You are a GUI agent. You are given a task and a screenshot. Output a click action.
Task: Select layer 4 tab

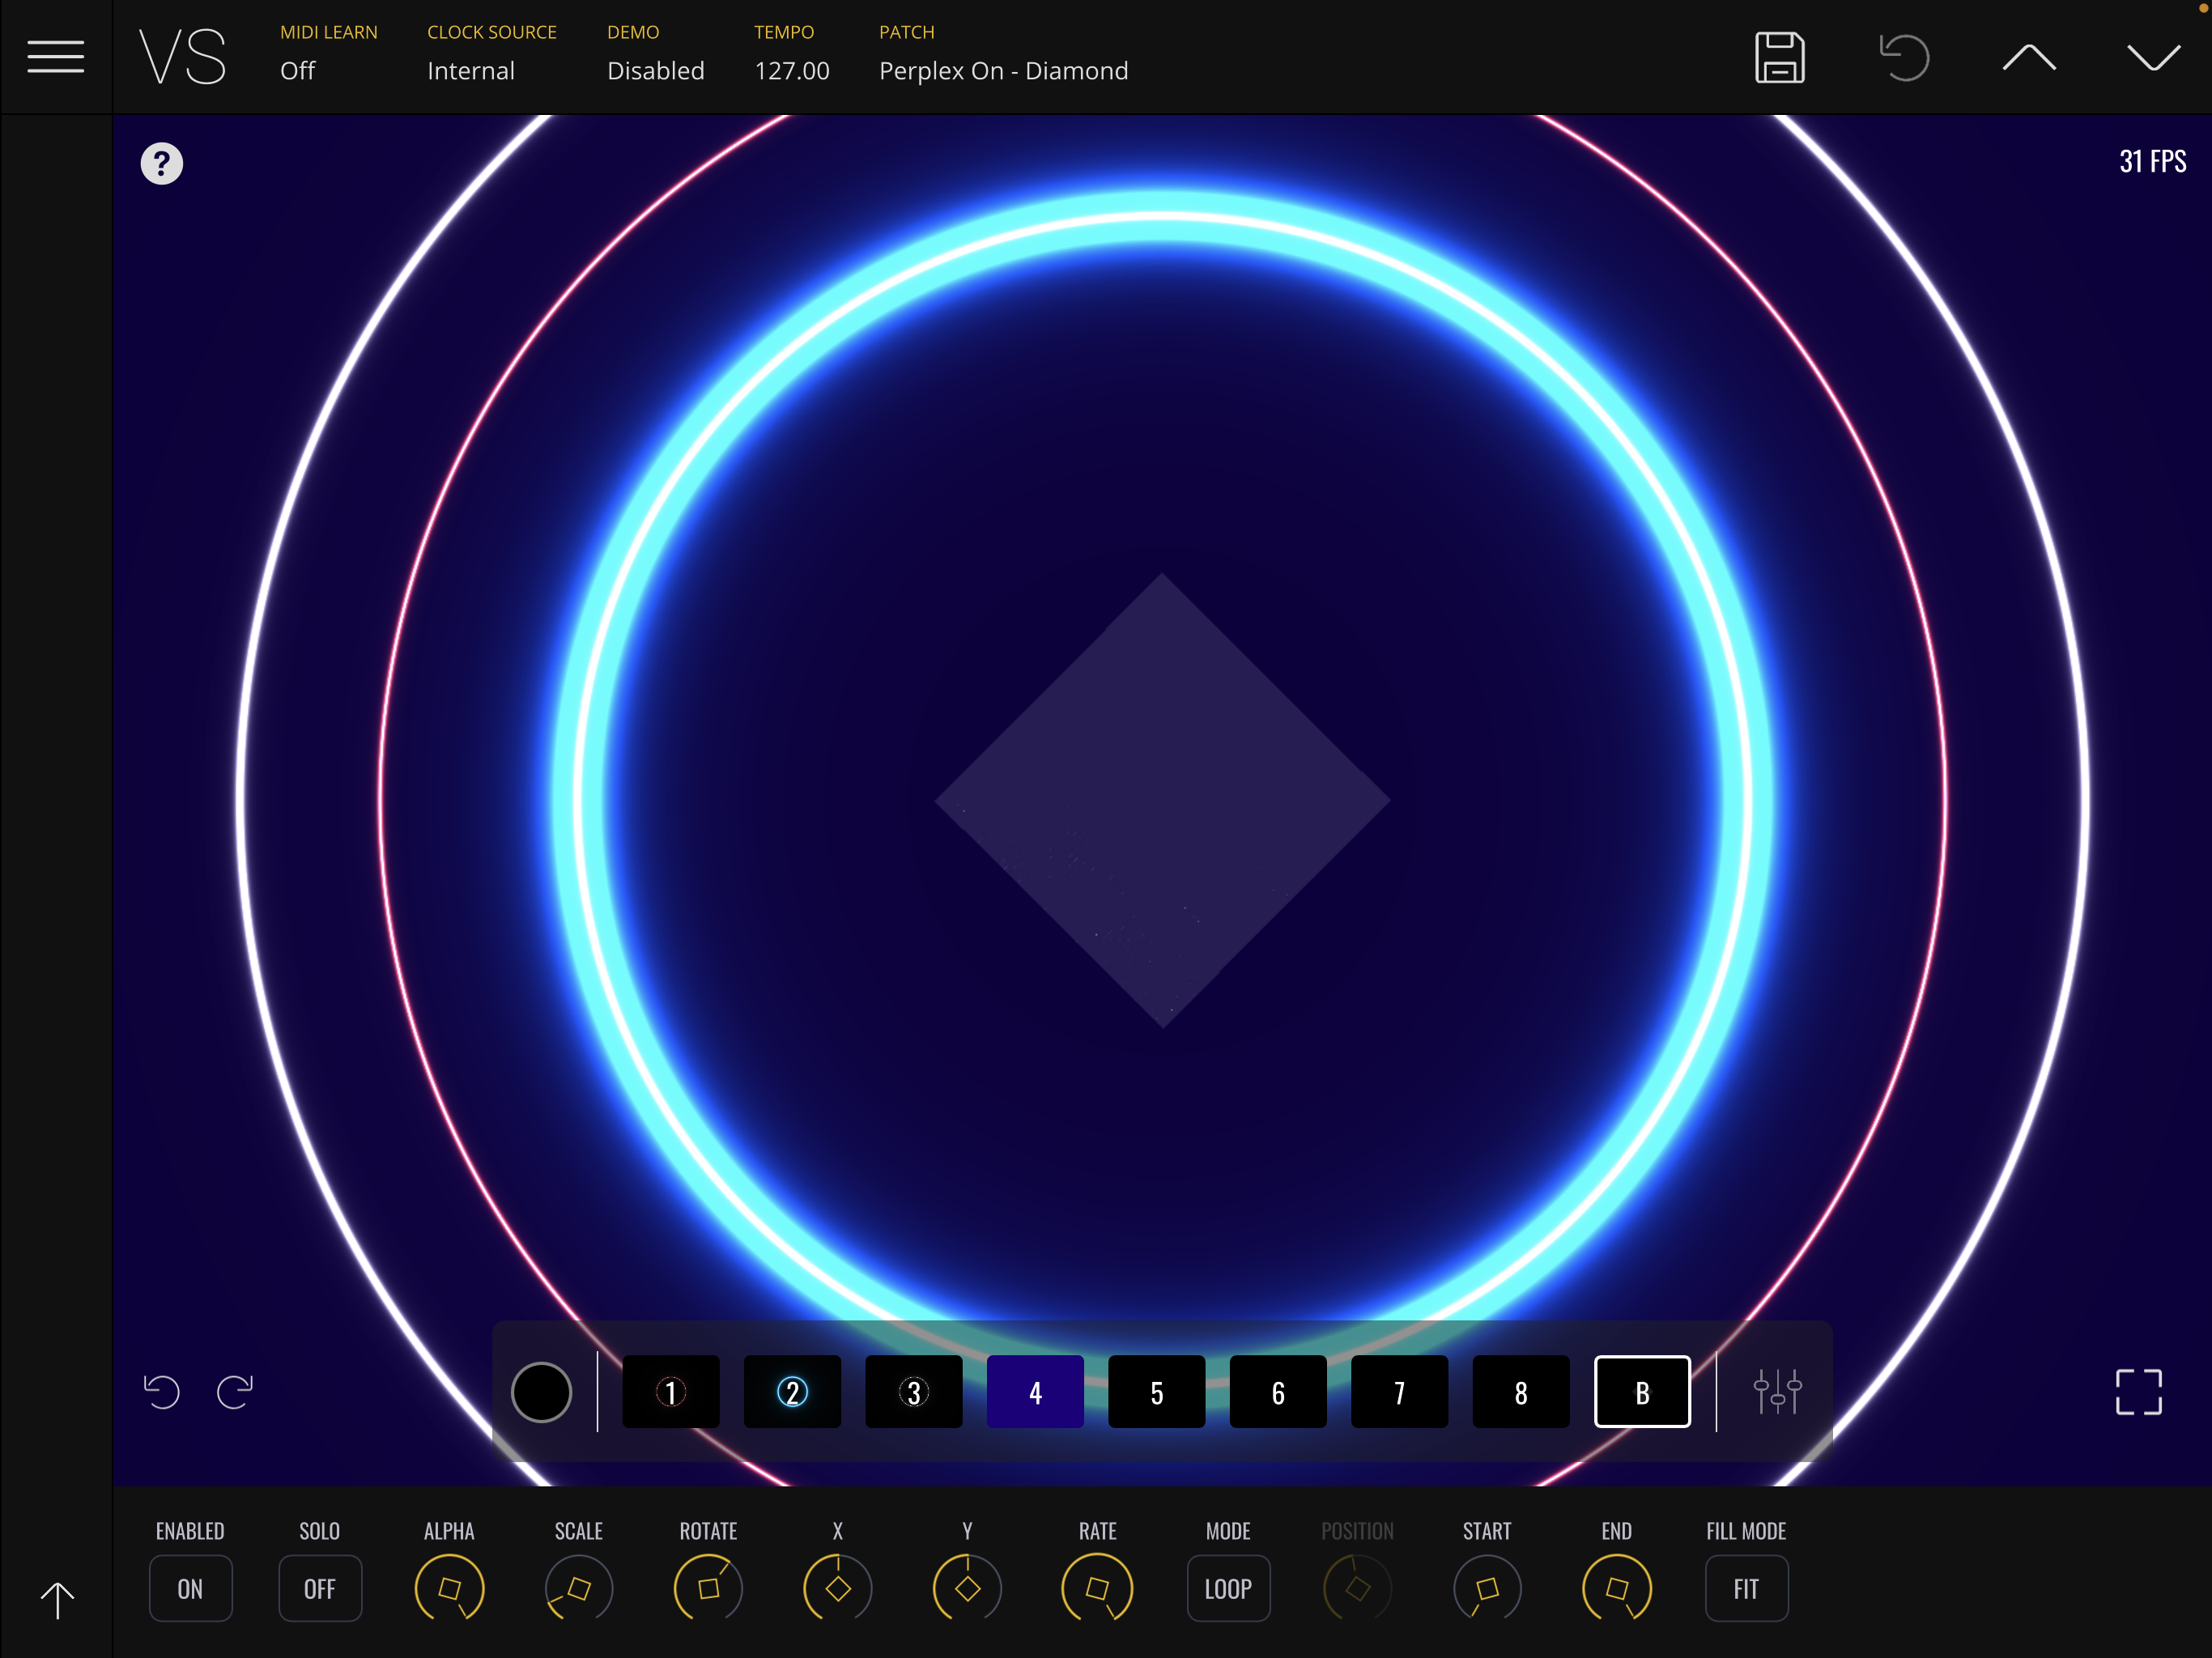1035,1391
